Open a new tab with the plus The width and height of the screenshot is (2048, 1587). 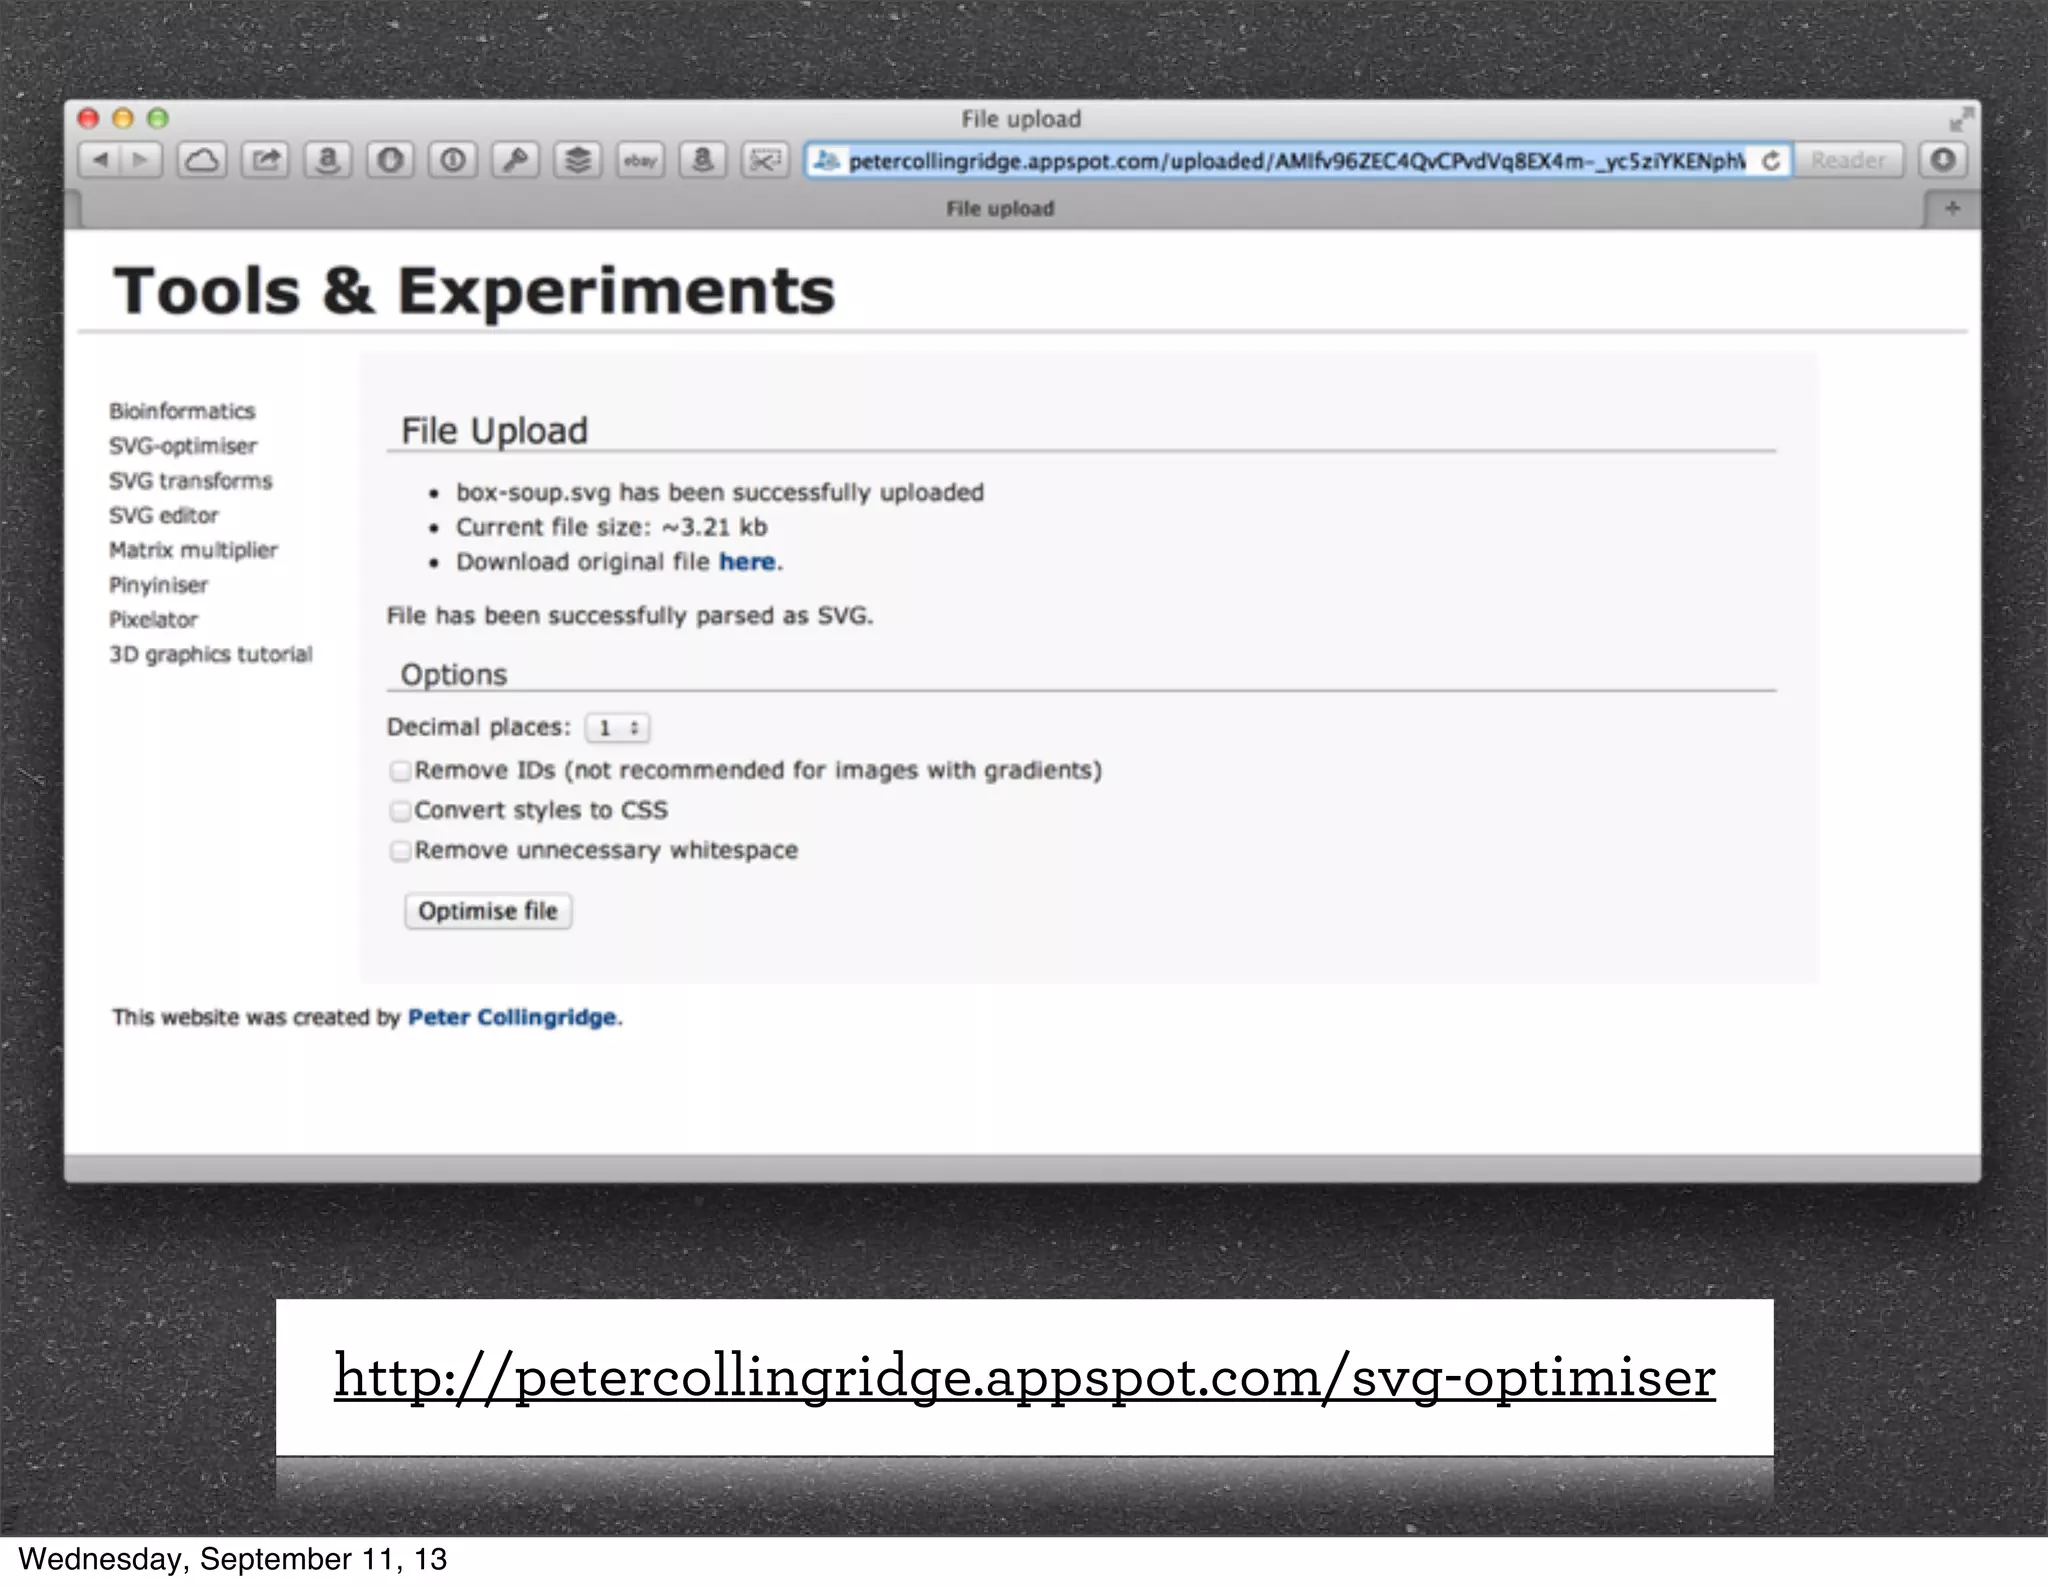(1952, 208)
